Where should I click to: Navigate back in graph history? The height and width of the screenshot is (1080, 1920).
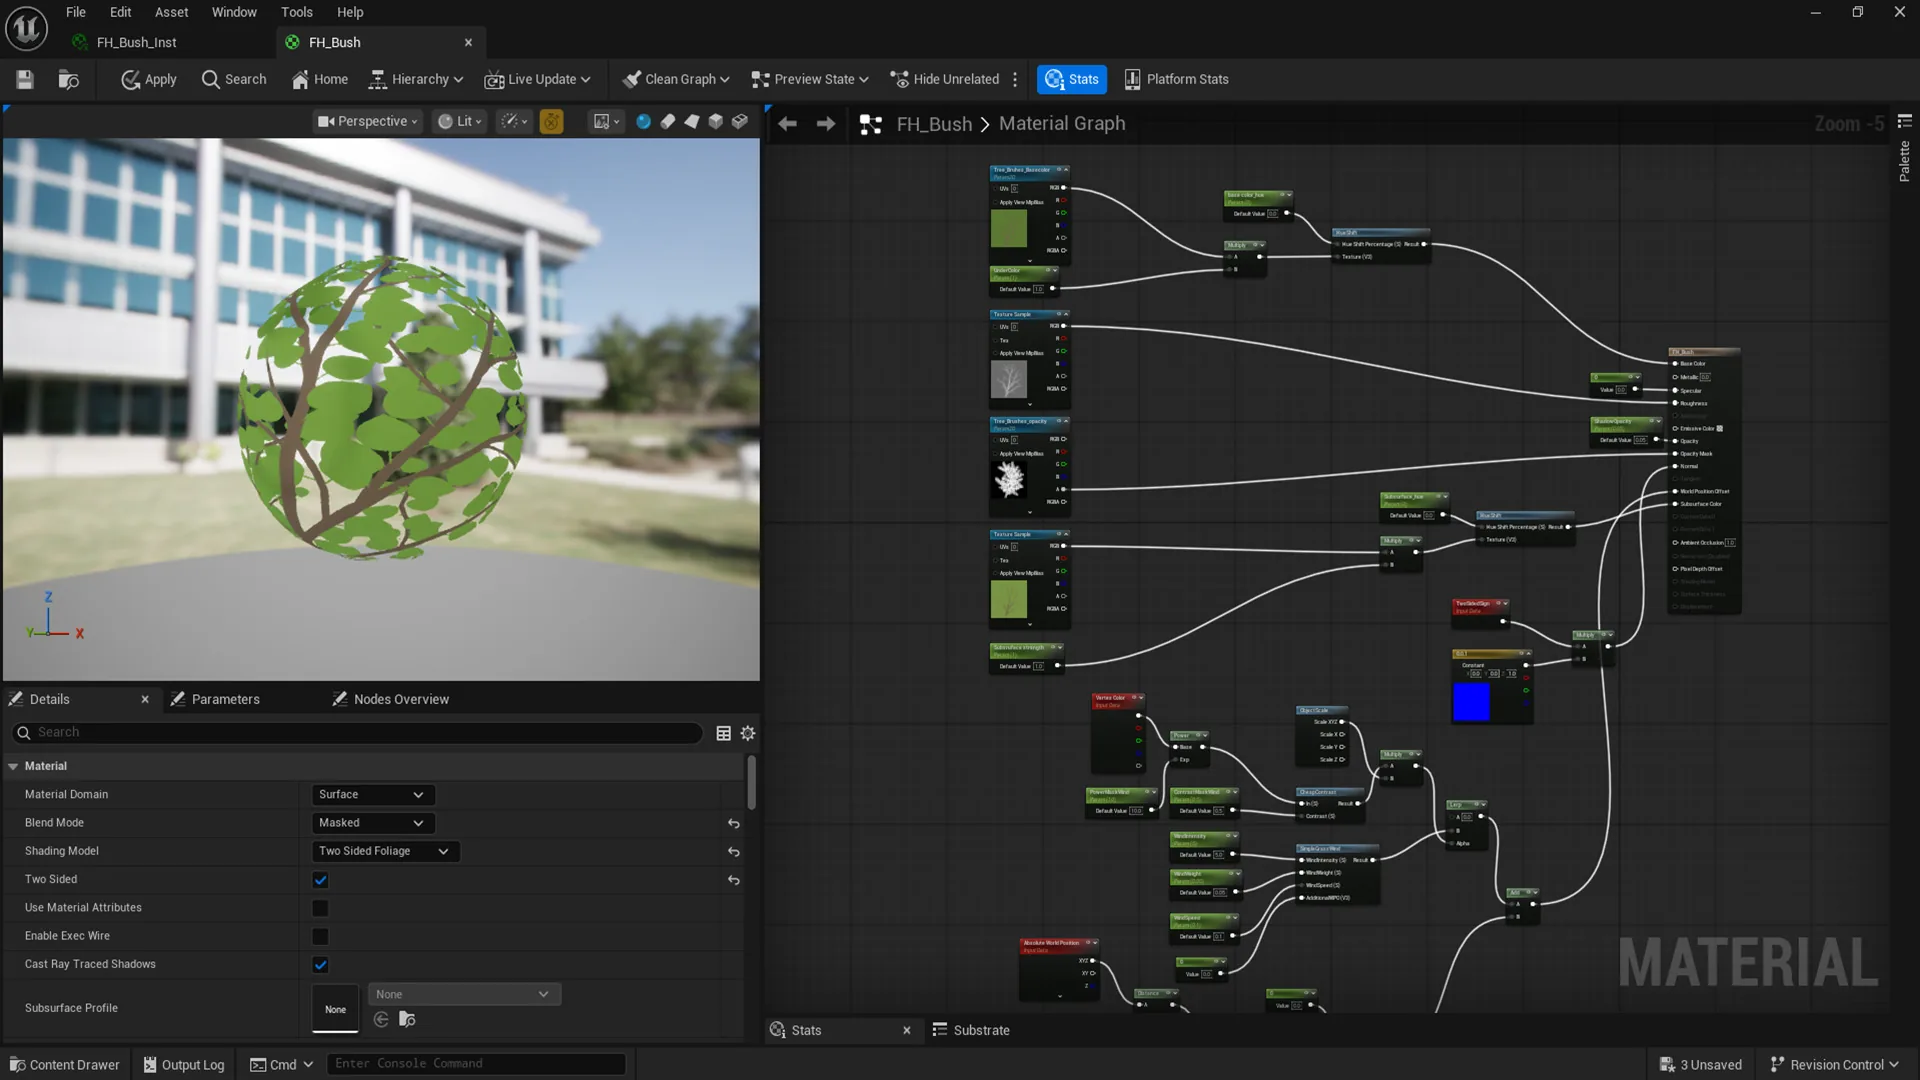pyautogui.click(x=788, y=124)
